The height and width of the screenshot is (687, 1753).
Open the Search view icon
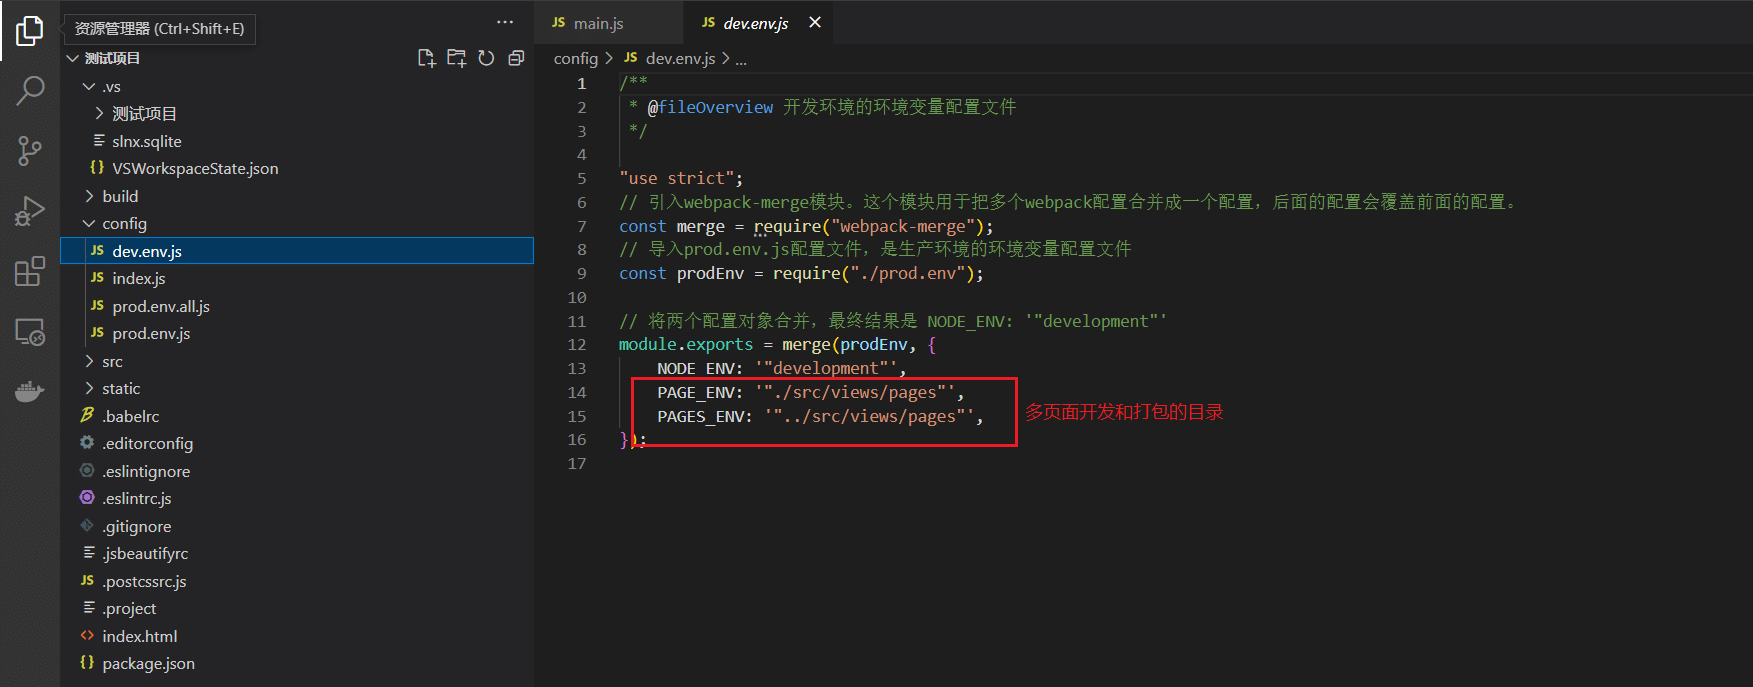[x=30, y=91]
